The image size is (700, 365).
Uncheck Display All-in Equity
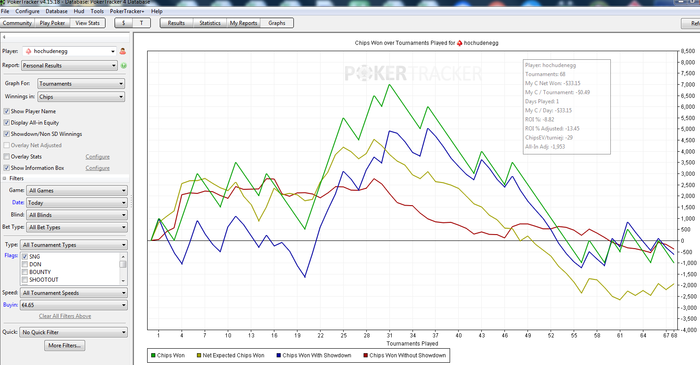pos(6,122)
